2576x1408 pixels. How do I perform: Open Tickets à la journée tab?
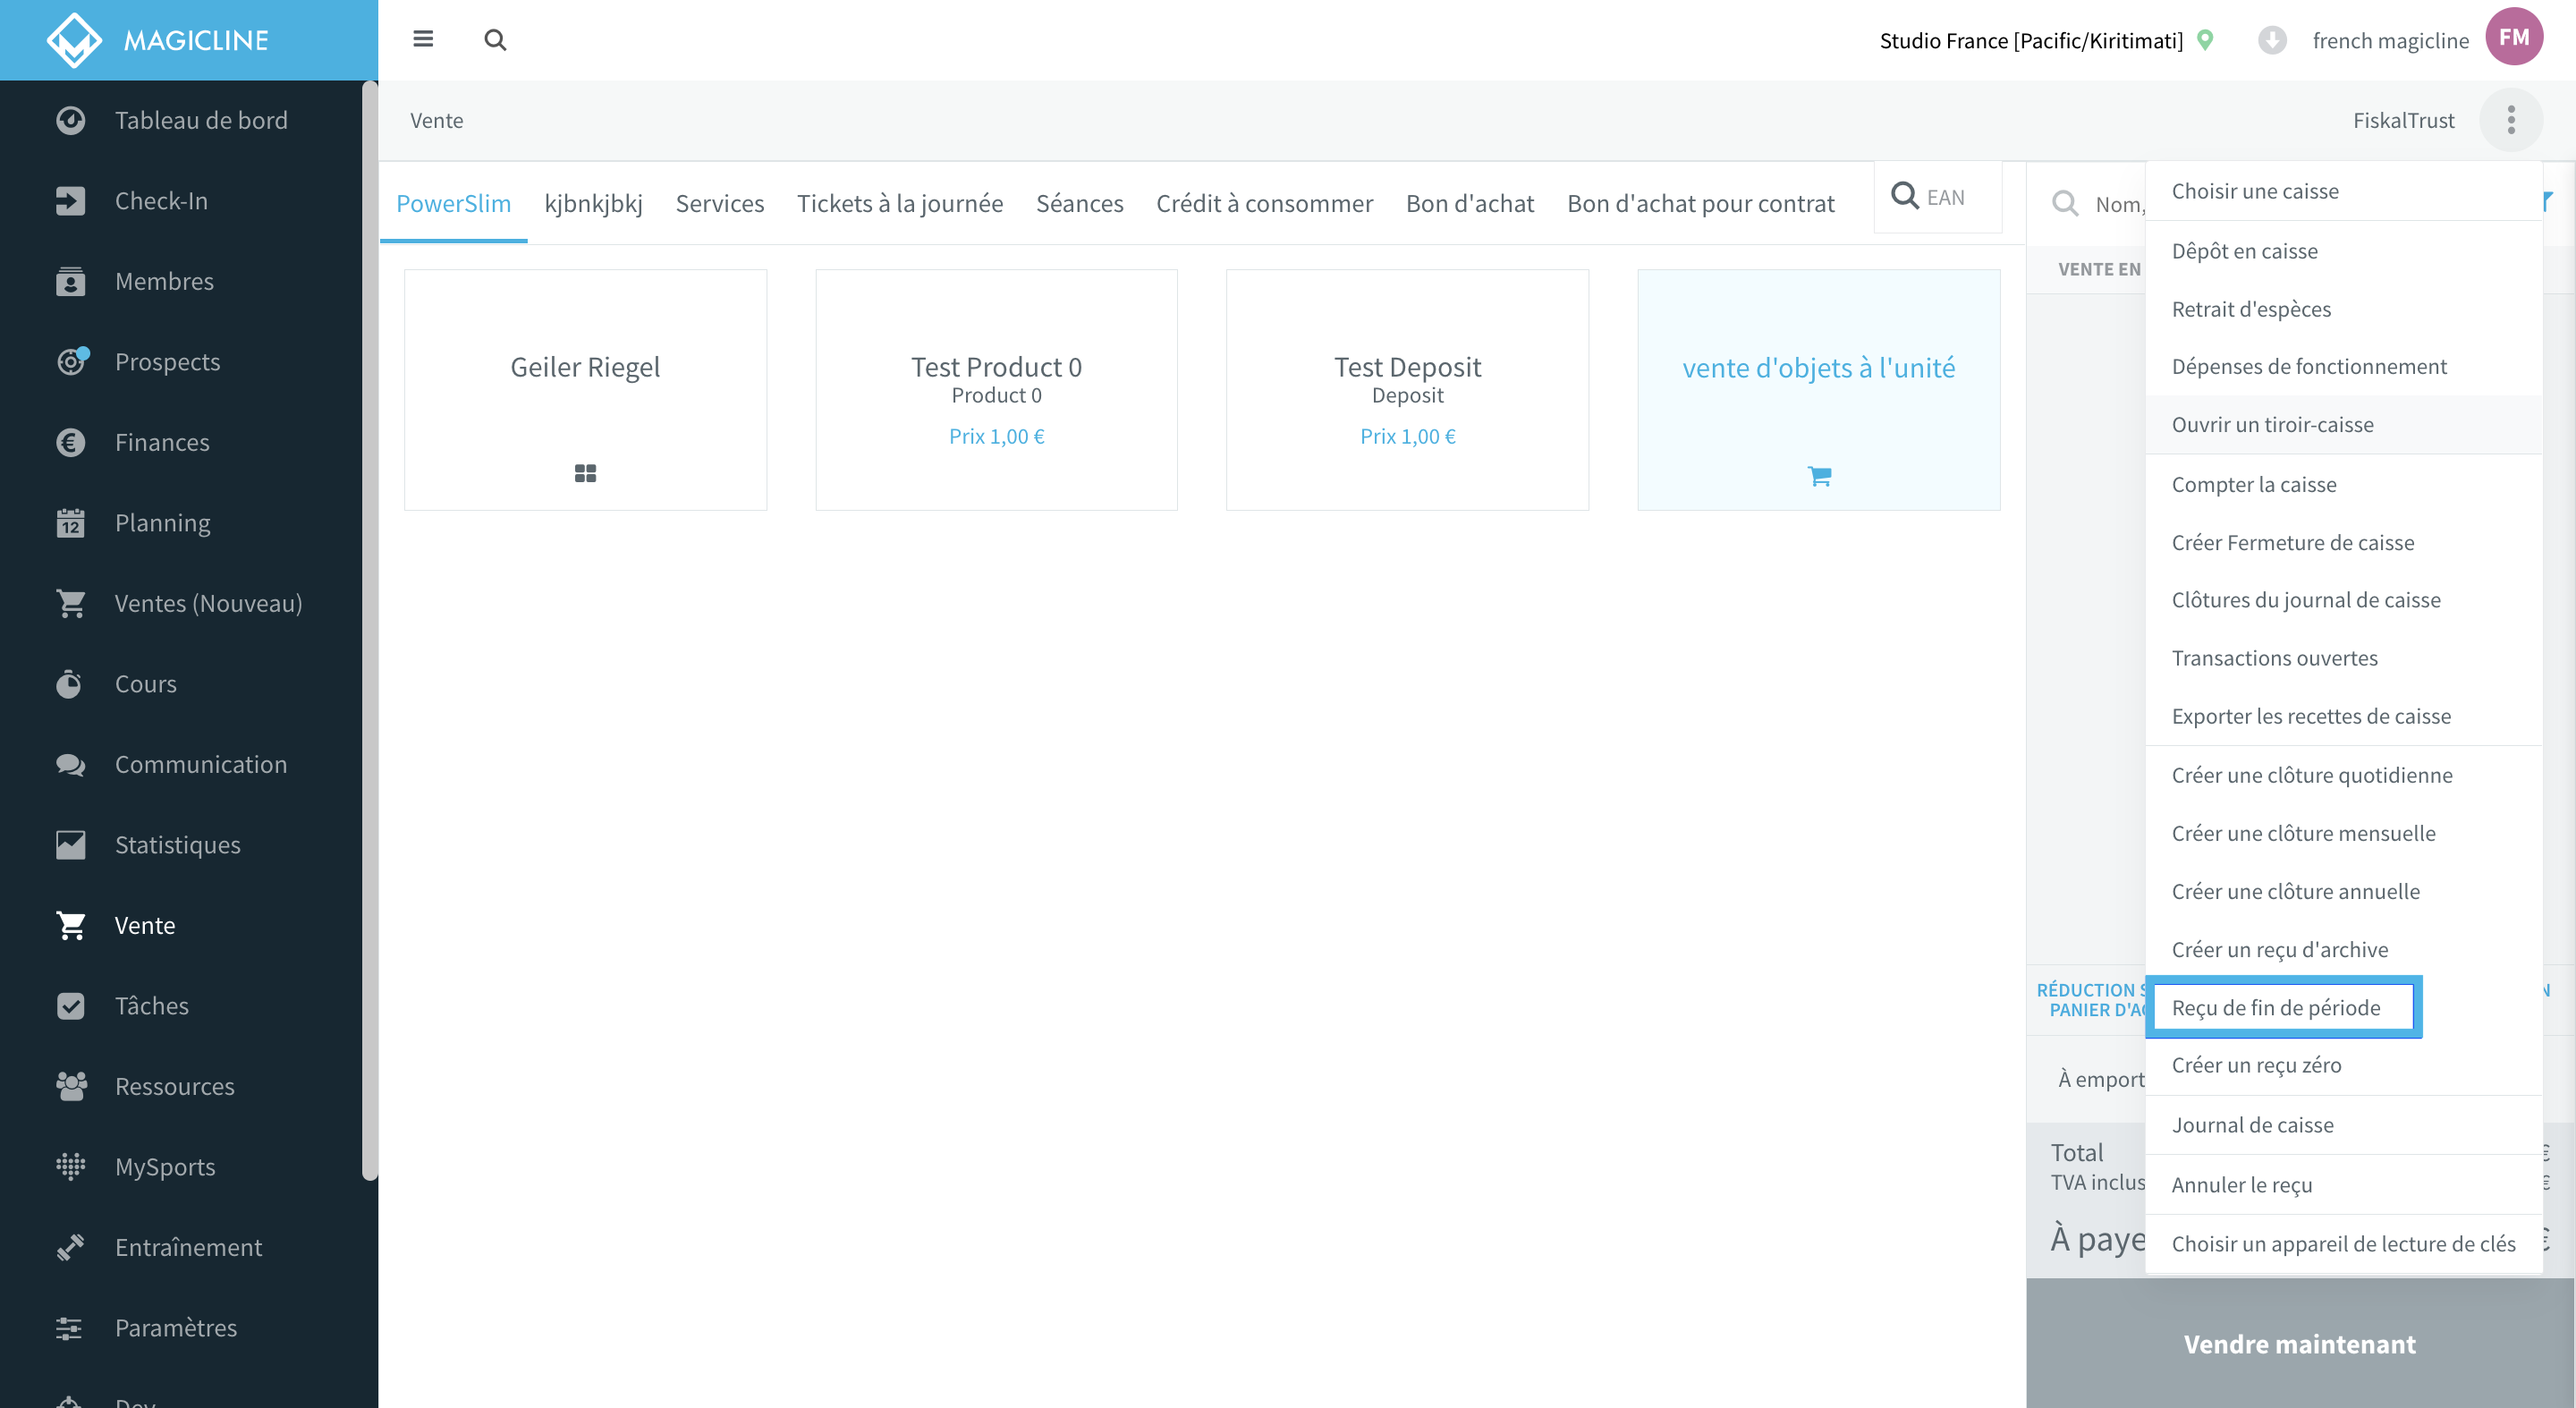point(899,203)
